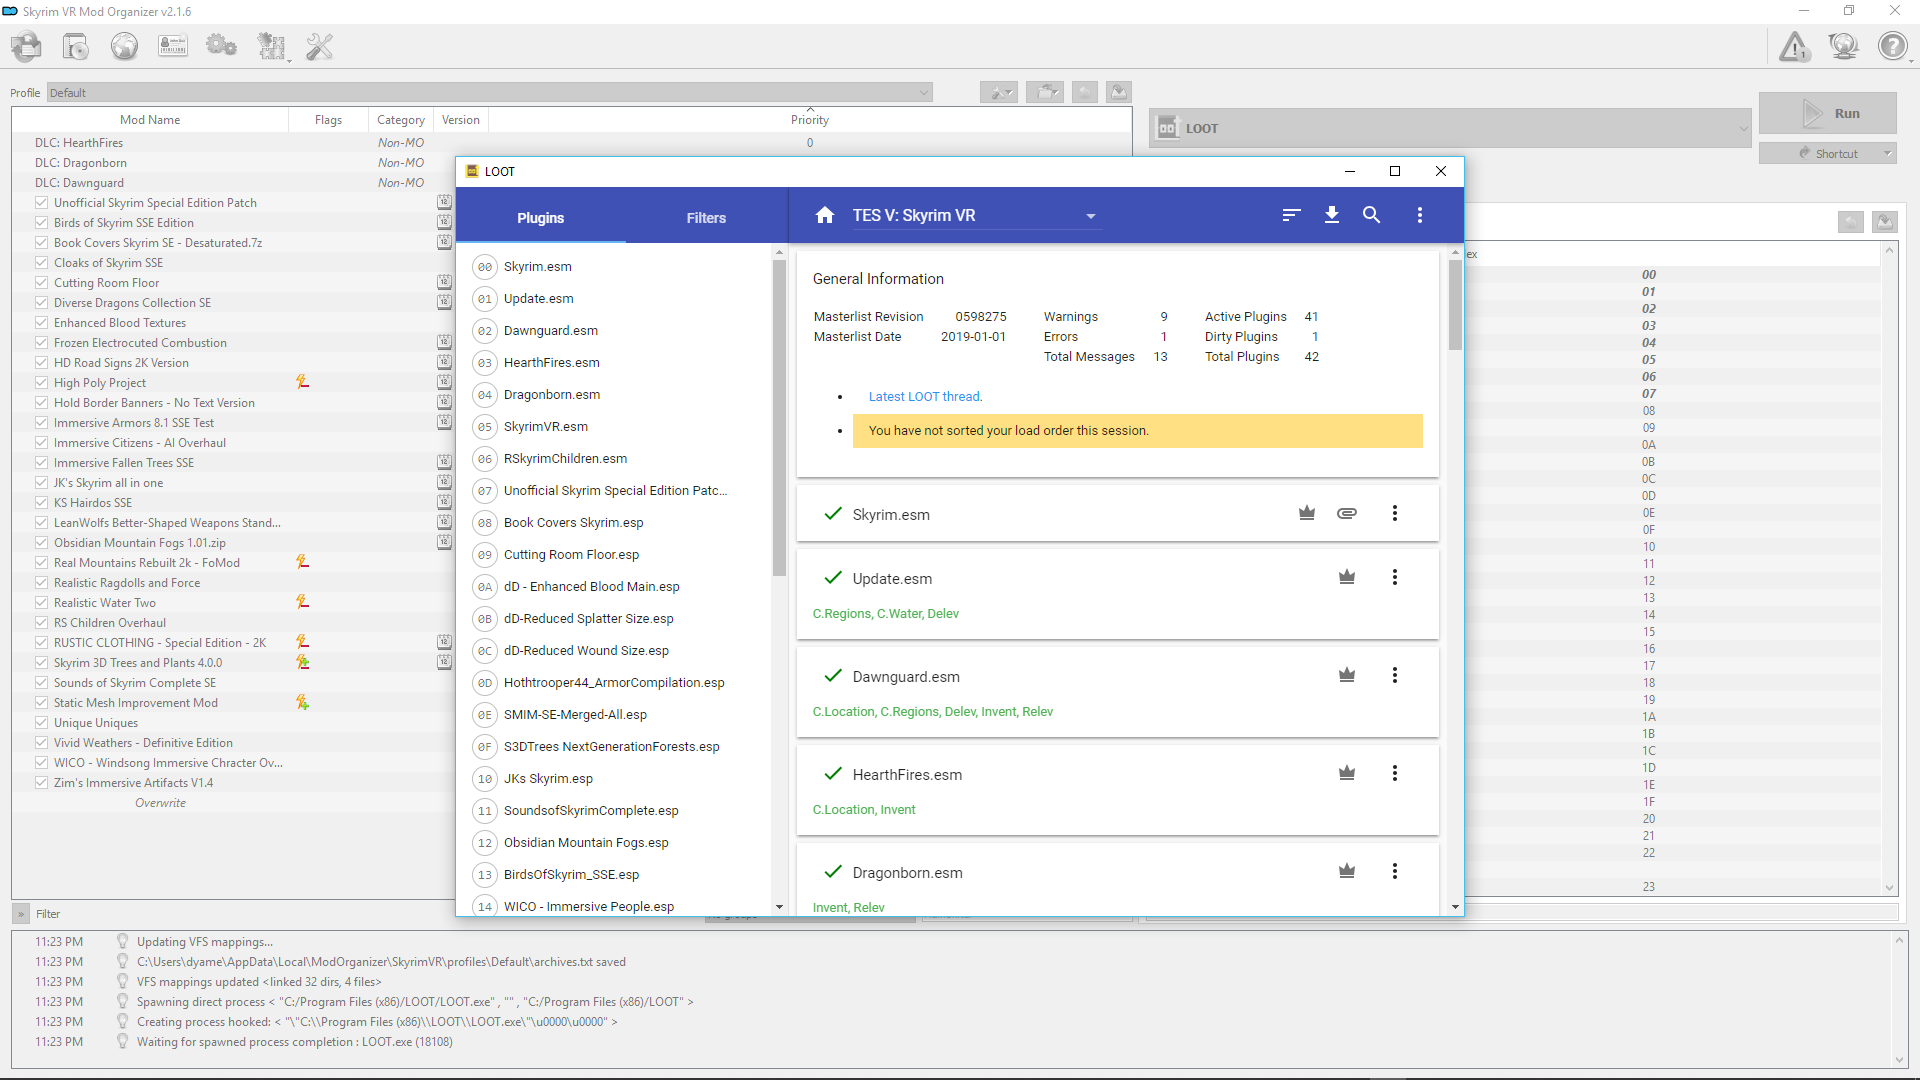
Task: Click the LOOT sort plugins icon
Action: pos(1292,215)
